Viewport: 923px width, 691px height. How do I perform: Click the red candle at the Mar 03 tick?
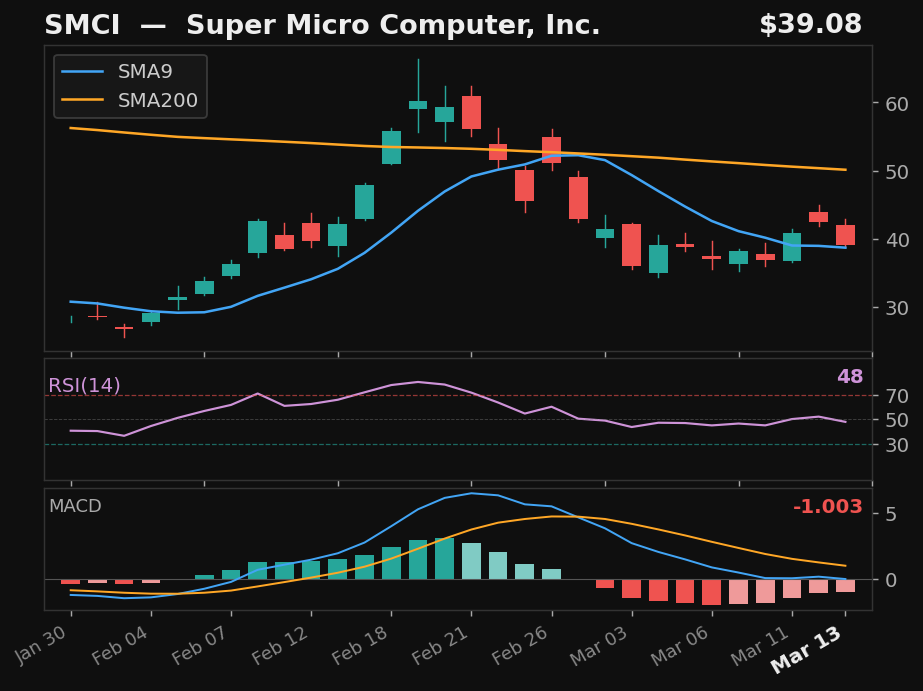point(632,245)
